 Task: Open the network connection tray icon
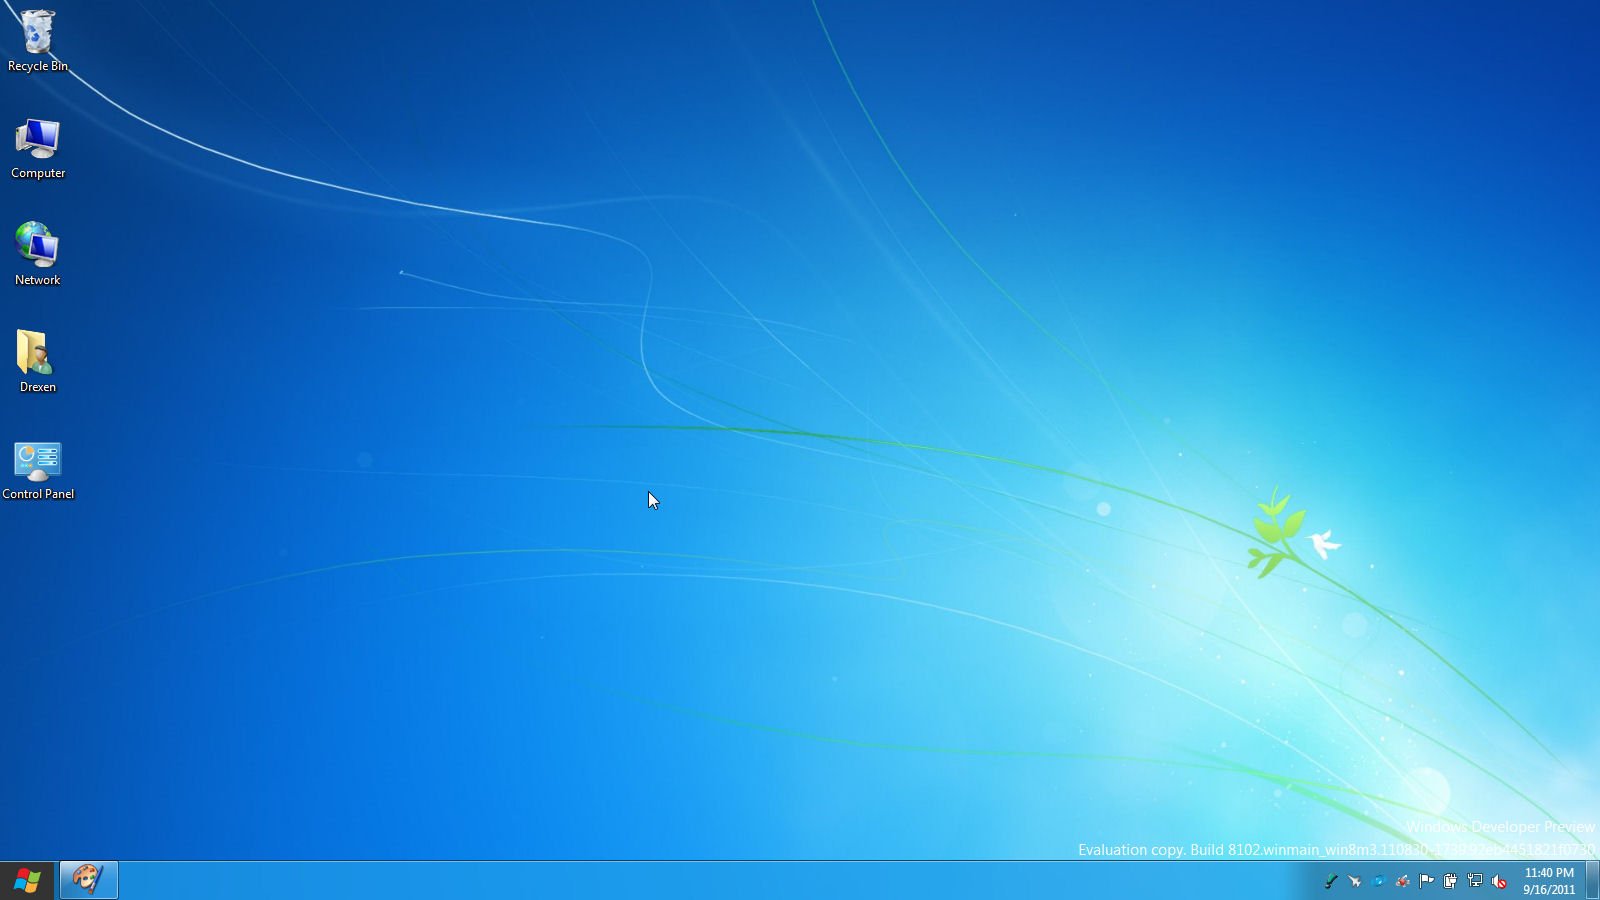(x=1475, y=881)
